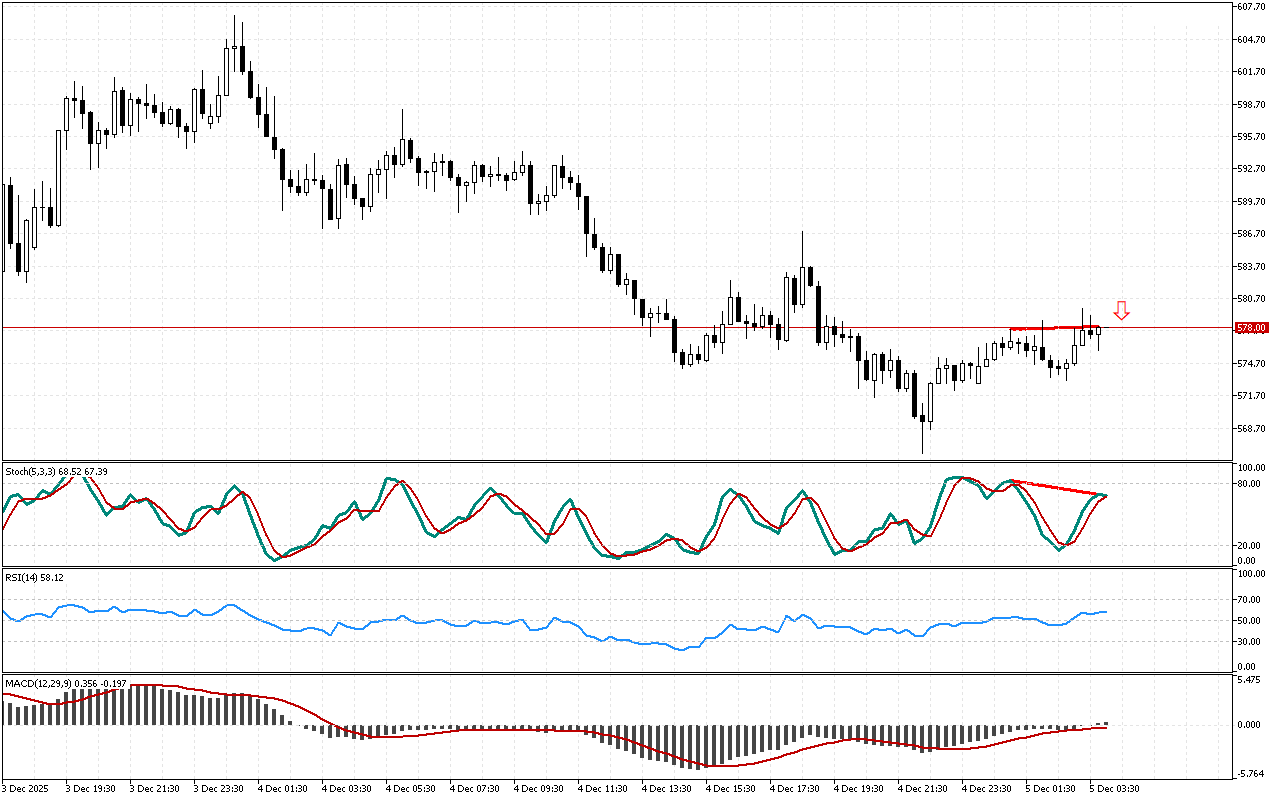The image size is (1280, 800).
Task: Click the 578.00 current price label
Action: [x=1251, y=328]
